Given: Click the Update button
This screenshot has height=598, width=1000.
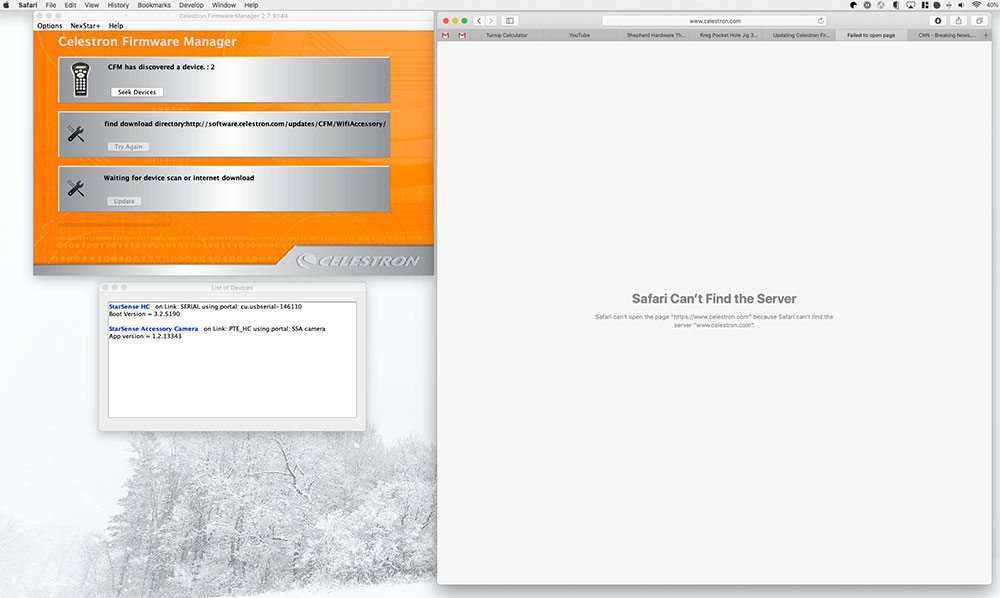Looking at the screenshot, I should pyautogui.click(x=124, y=201).
